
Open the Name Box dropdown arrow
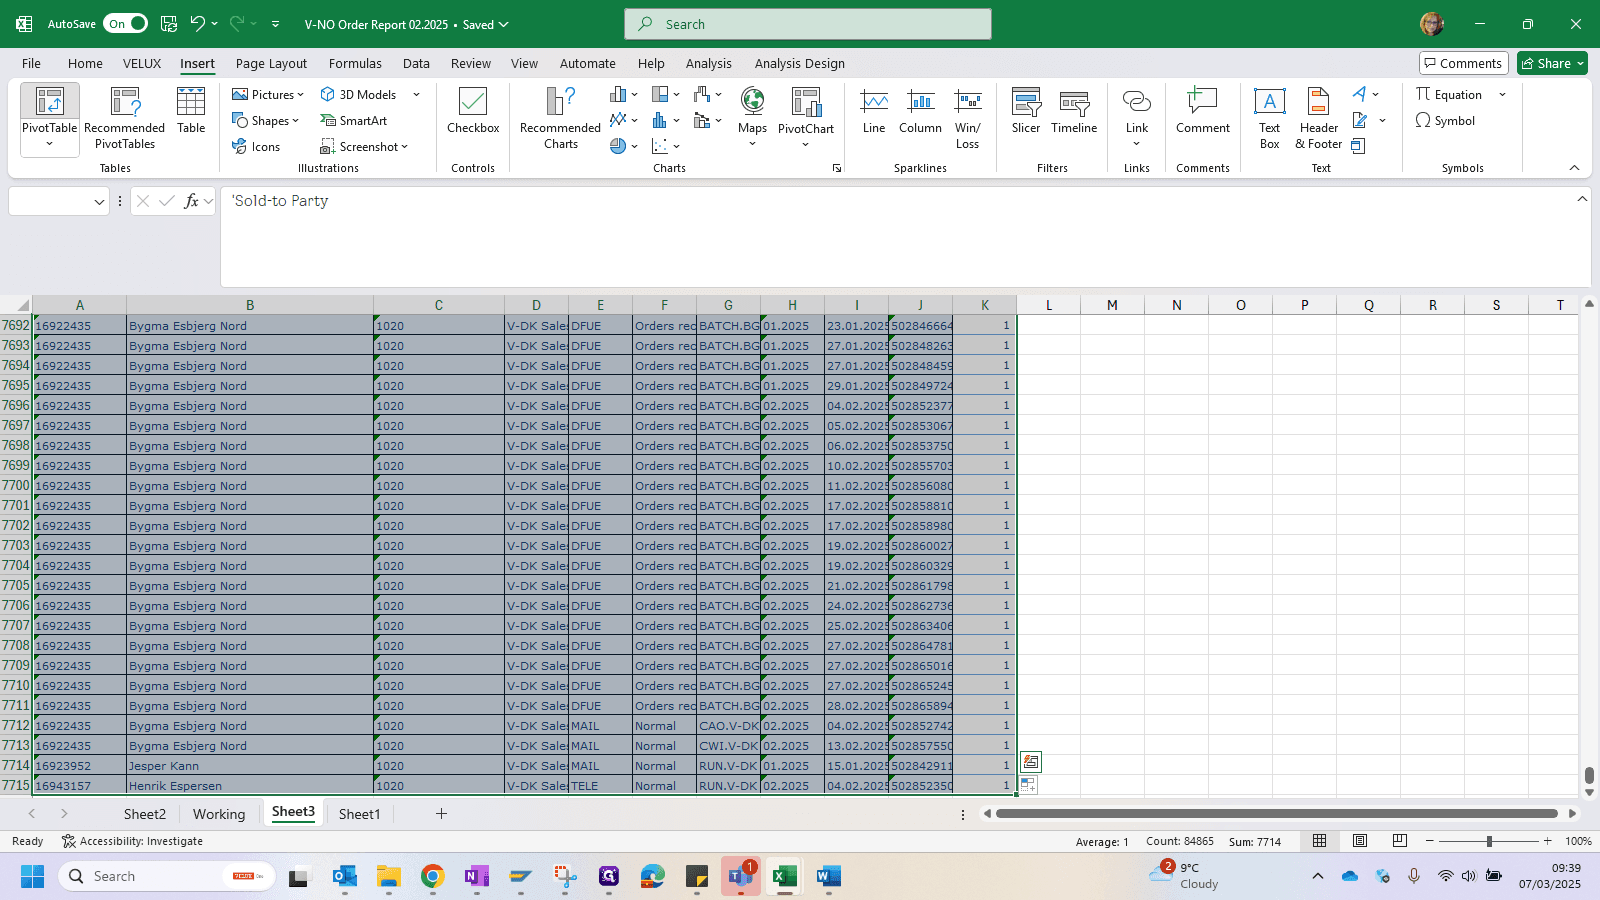(99, 202)
